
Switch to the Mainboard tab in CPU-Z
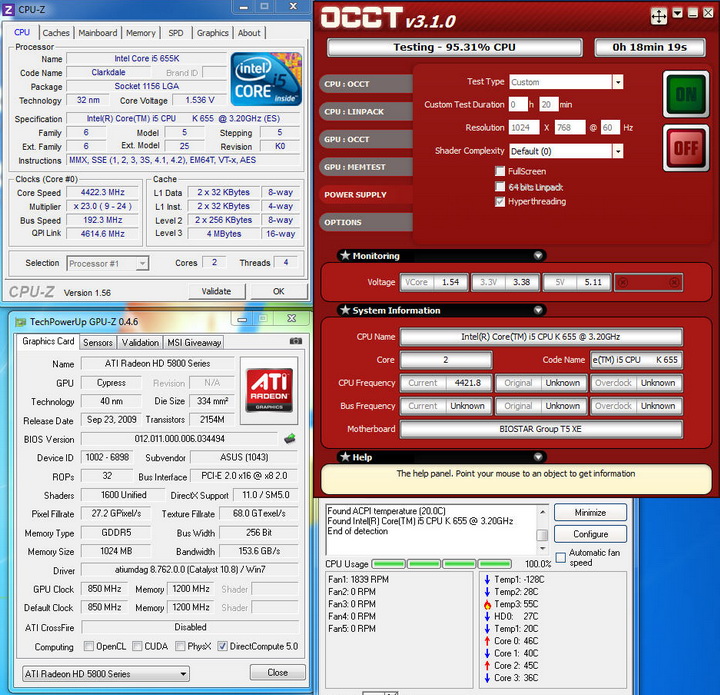click(97, 33)
